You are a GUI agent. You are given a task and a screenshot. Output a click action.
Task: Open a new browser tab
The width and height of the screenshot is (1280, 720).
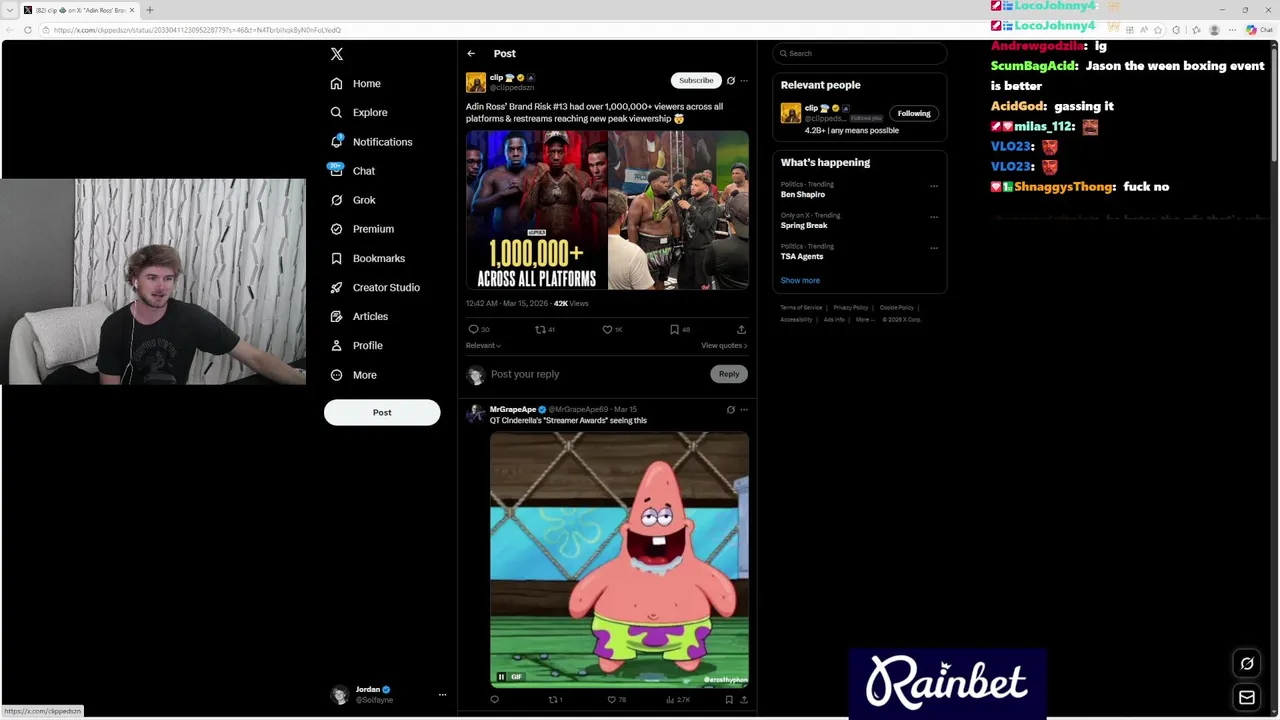click(150, 10)
